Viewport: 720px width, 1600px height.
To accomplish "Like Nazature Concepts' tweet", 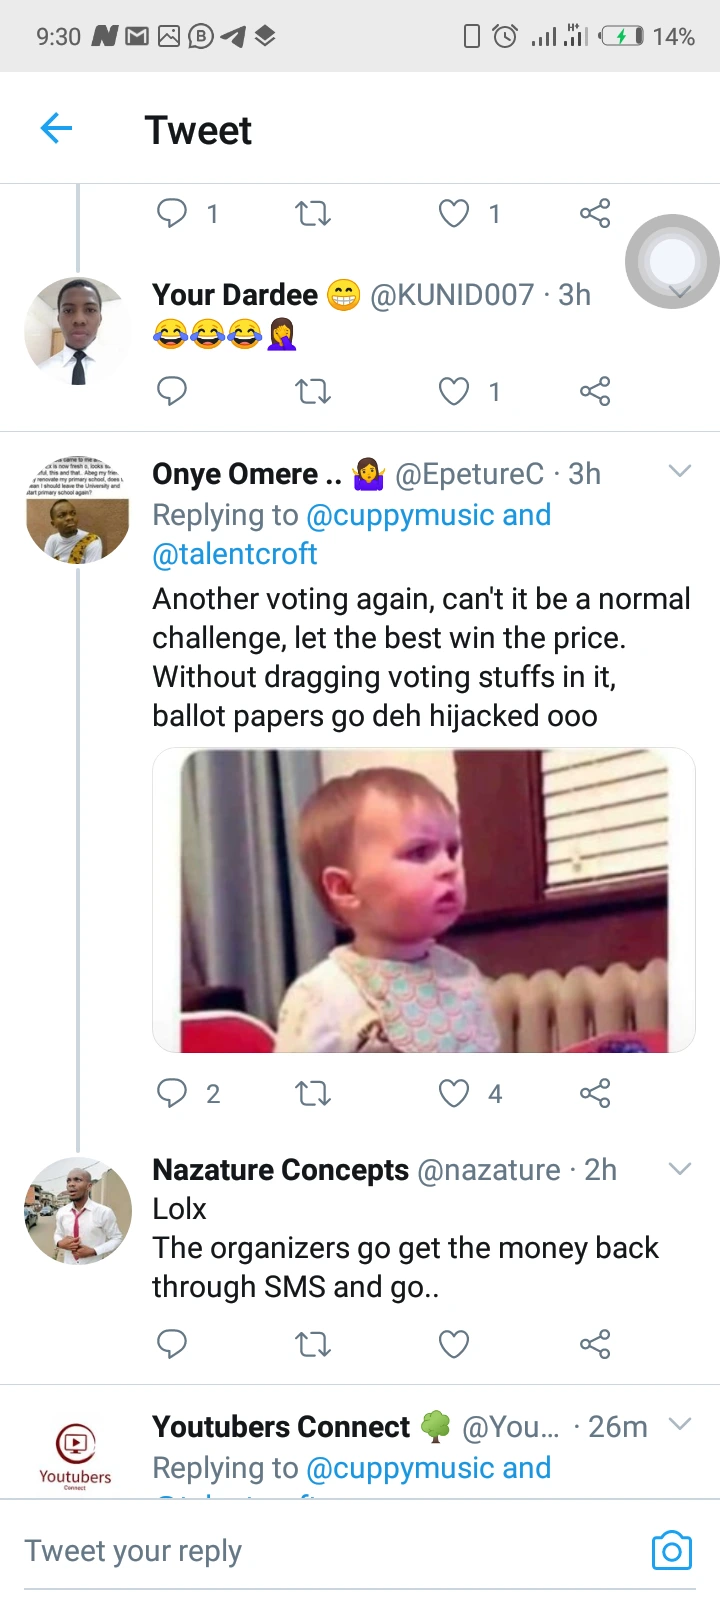I will click(454, 1344).
